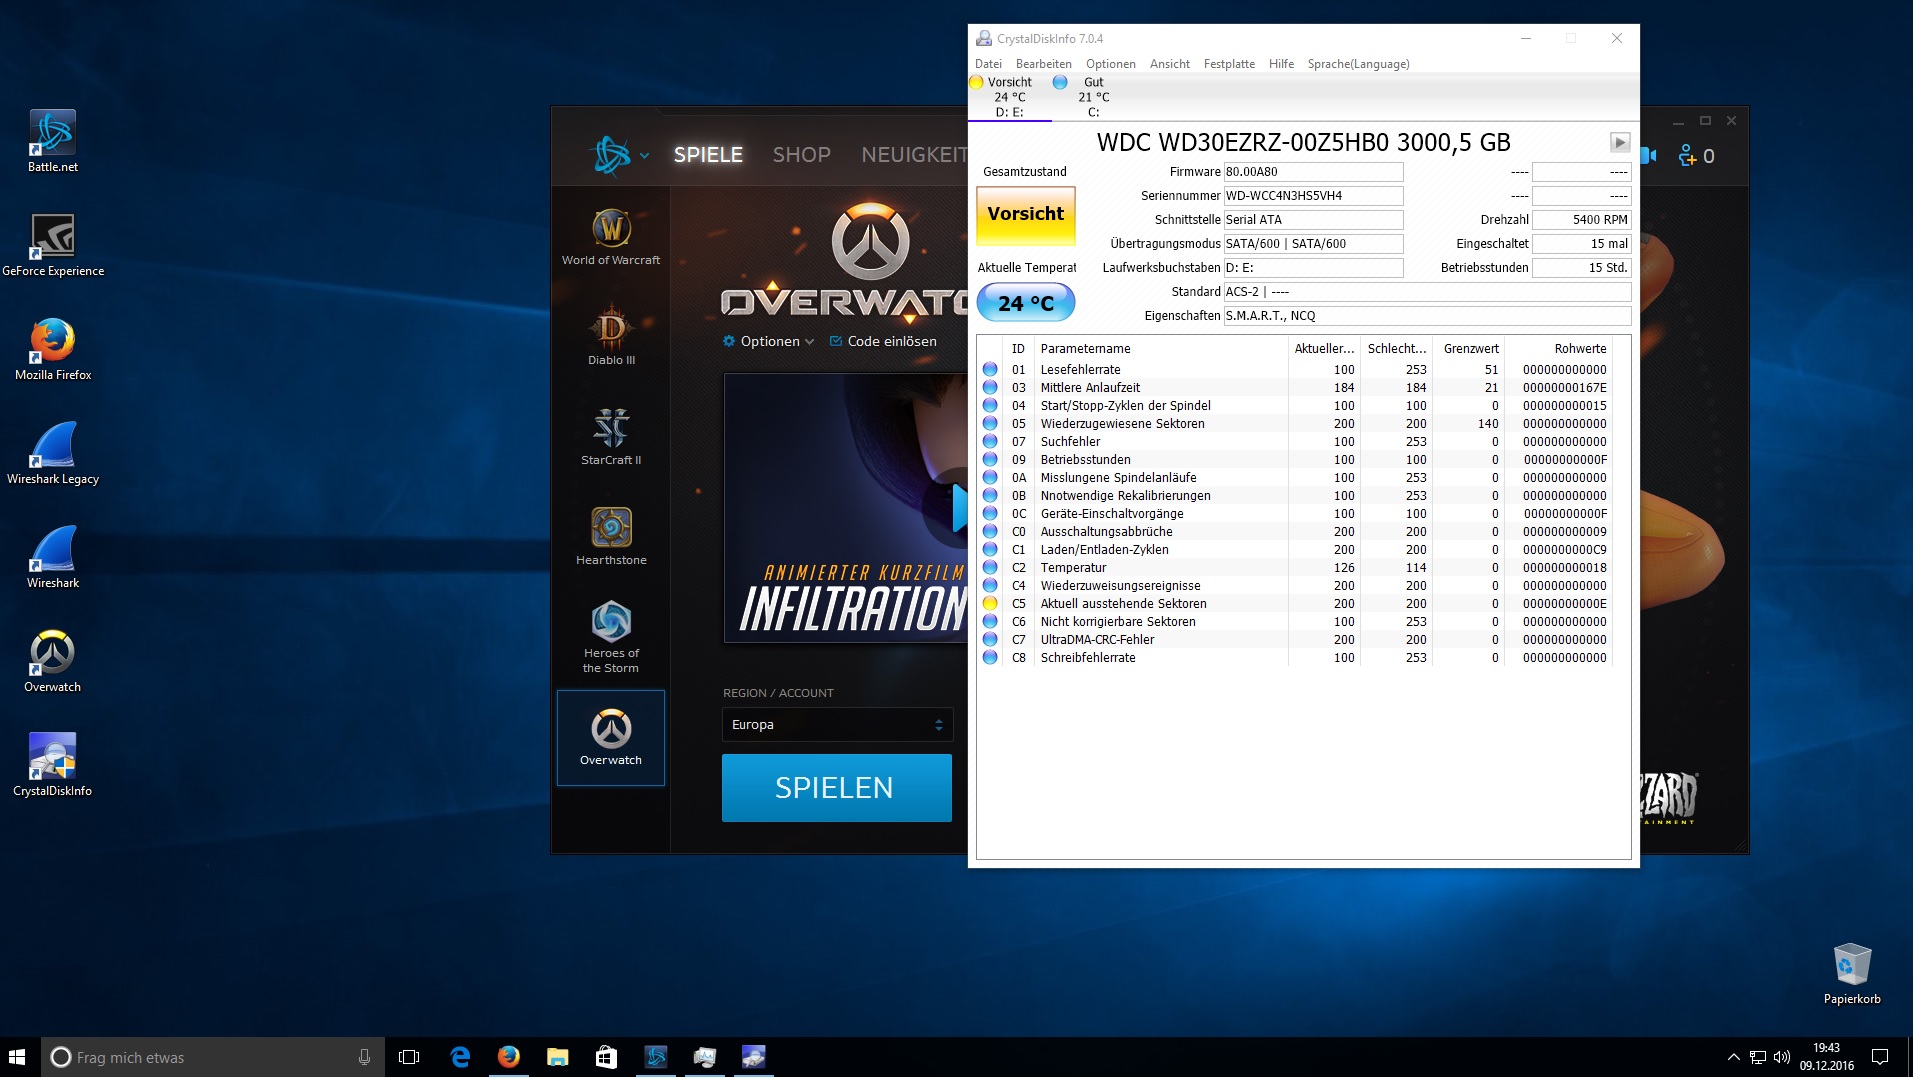1920x1080 pixels.
Task: Open the Festplatte menu
Action: (x=1229, y=64)
